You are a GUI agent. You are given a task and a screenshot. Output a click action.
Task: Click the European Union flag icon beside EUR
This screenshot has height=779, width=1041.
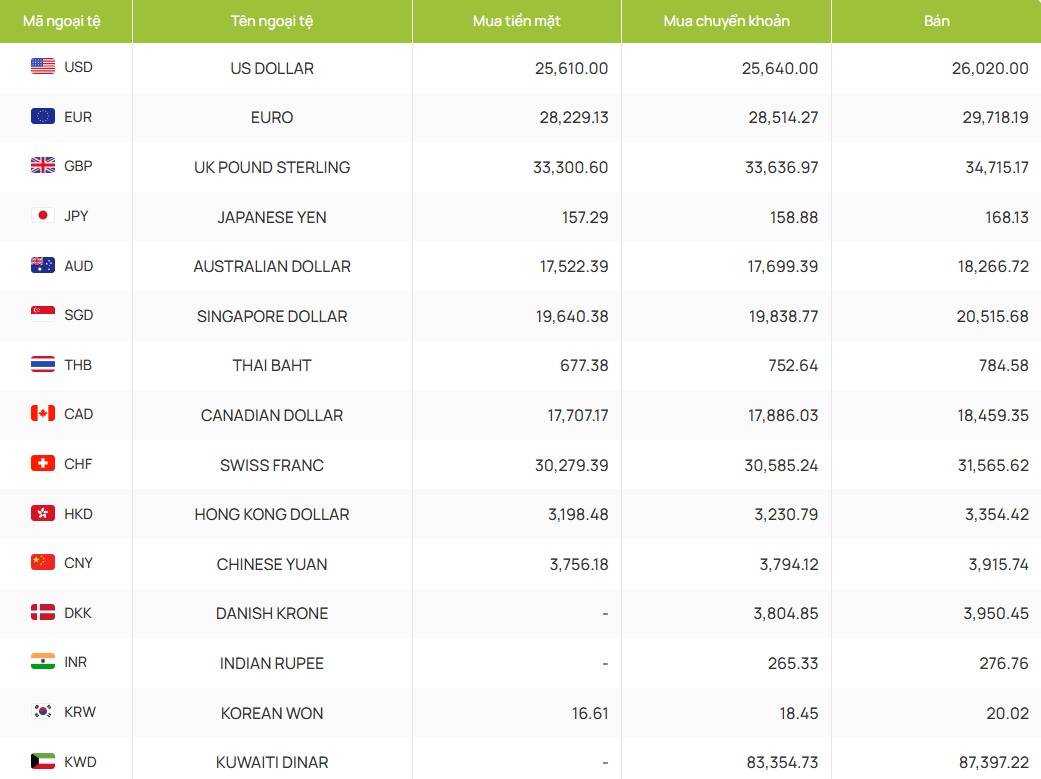42,116
